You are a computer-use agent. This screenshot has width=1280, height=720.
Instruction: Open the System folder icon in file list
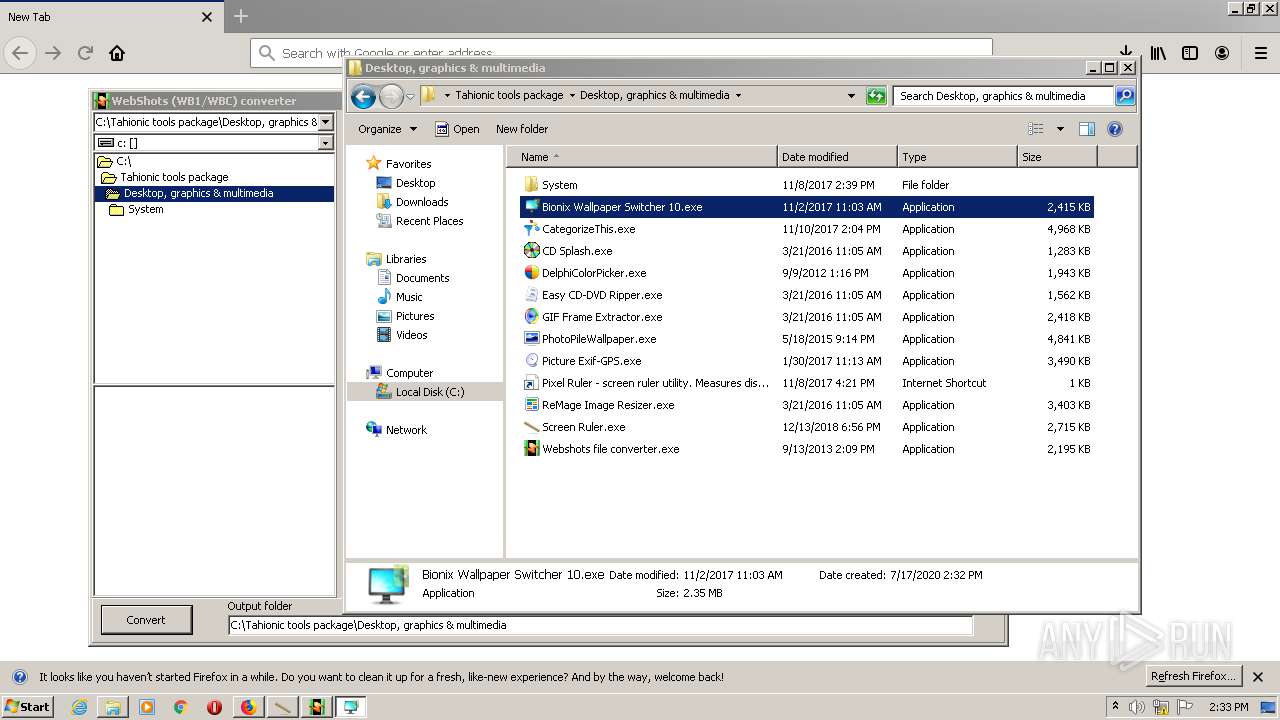tap(531, 185)
